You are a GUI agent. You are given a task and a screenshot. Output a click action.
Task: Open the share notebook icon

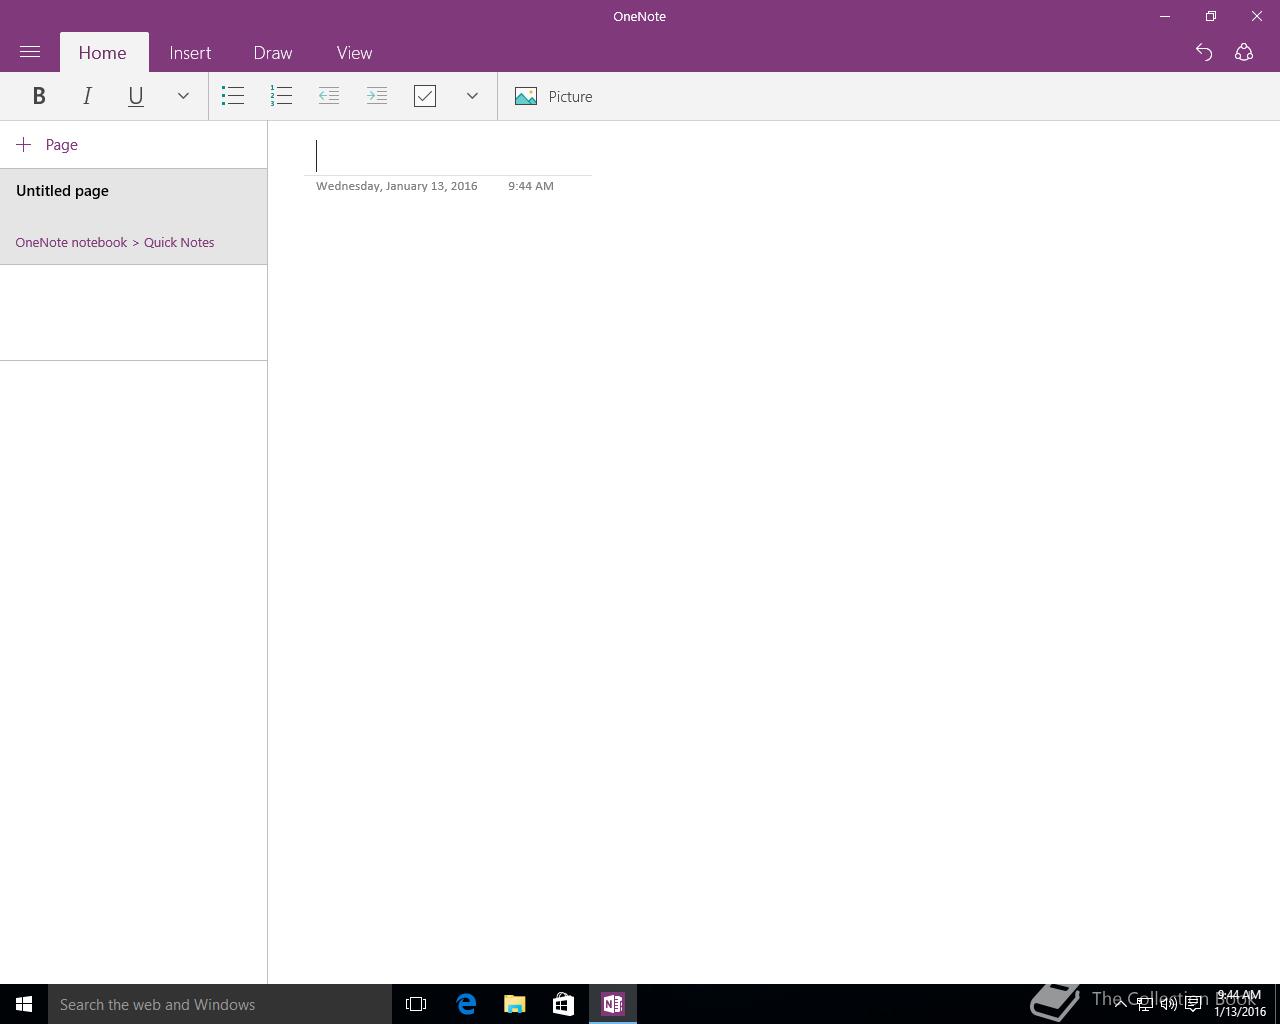tap(1244, 52)
